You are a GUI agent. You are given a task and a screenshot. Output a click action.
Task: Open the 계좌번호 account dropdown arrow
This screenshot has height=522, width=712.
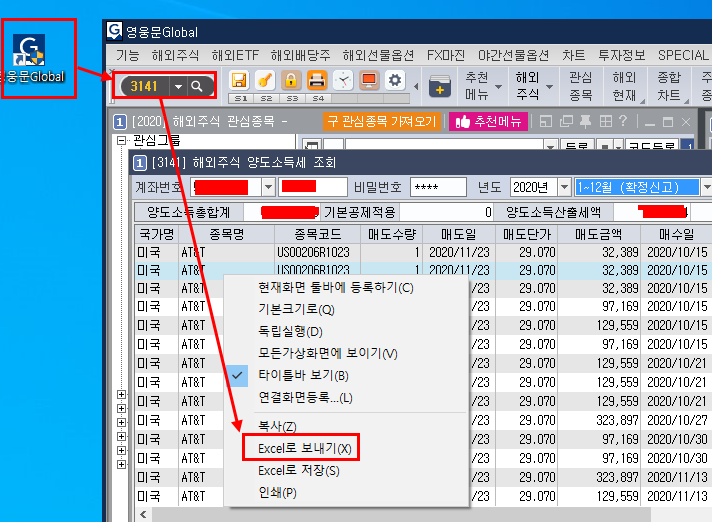(268, 187)
